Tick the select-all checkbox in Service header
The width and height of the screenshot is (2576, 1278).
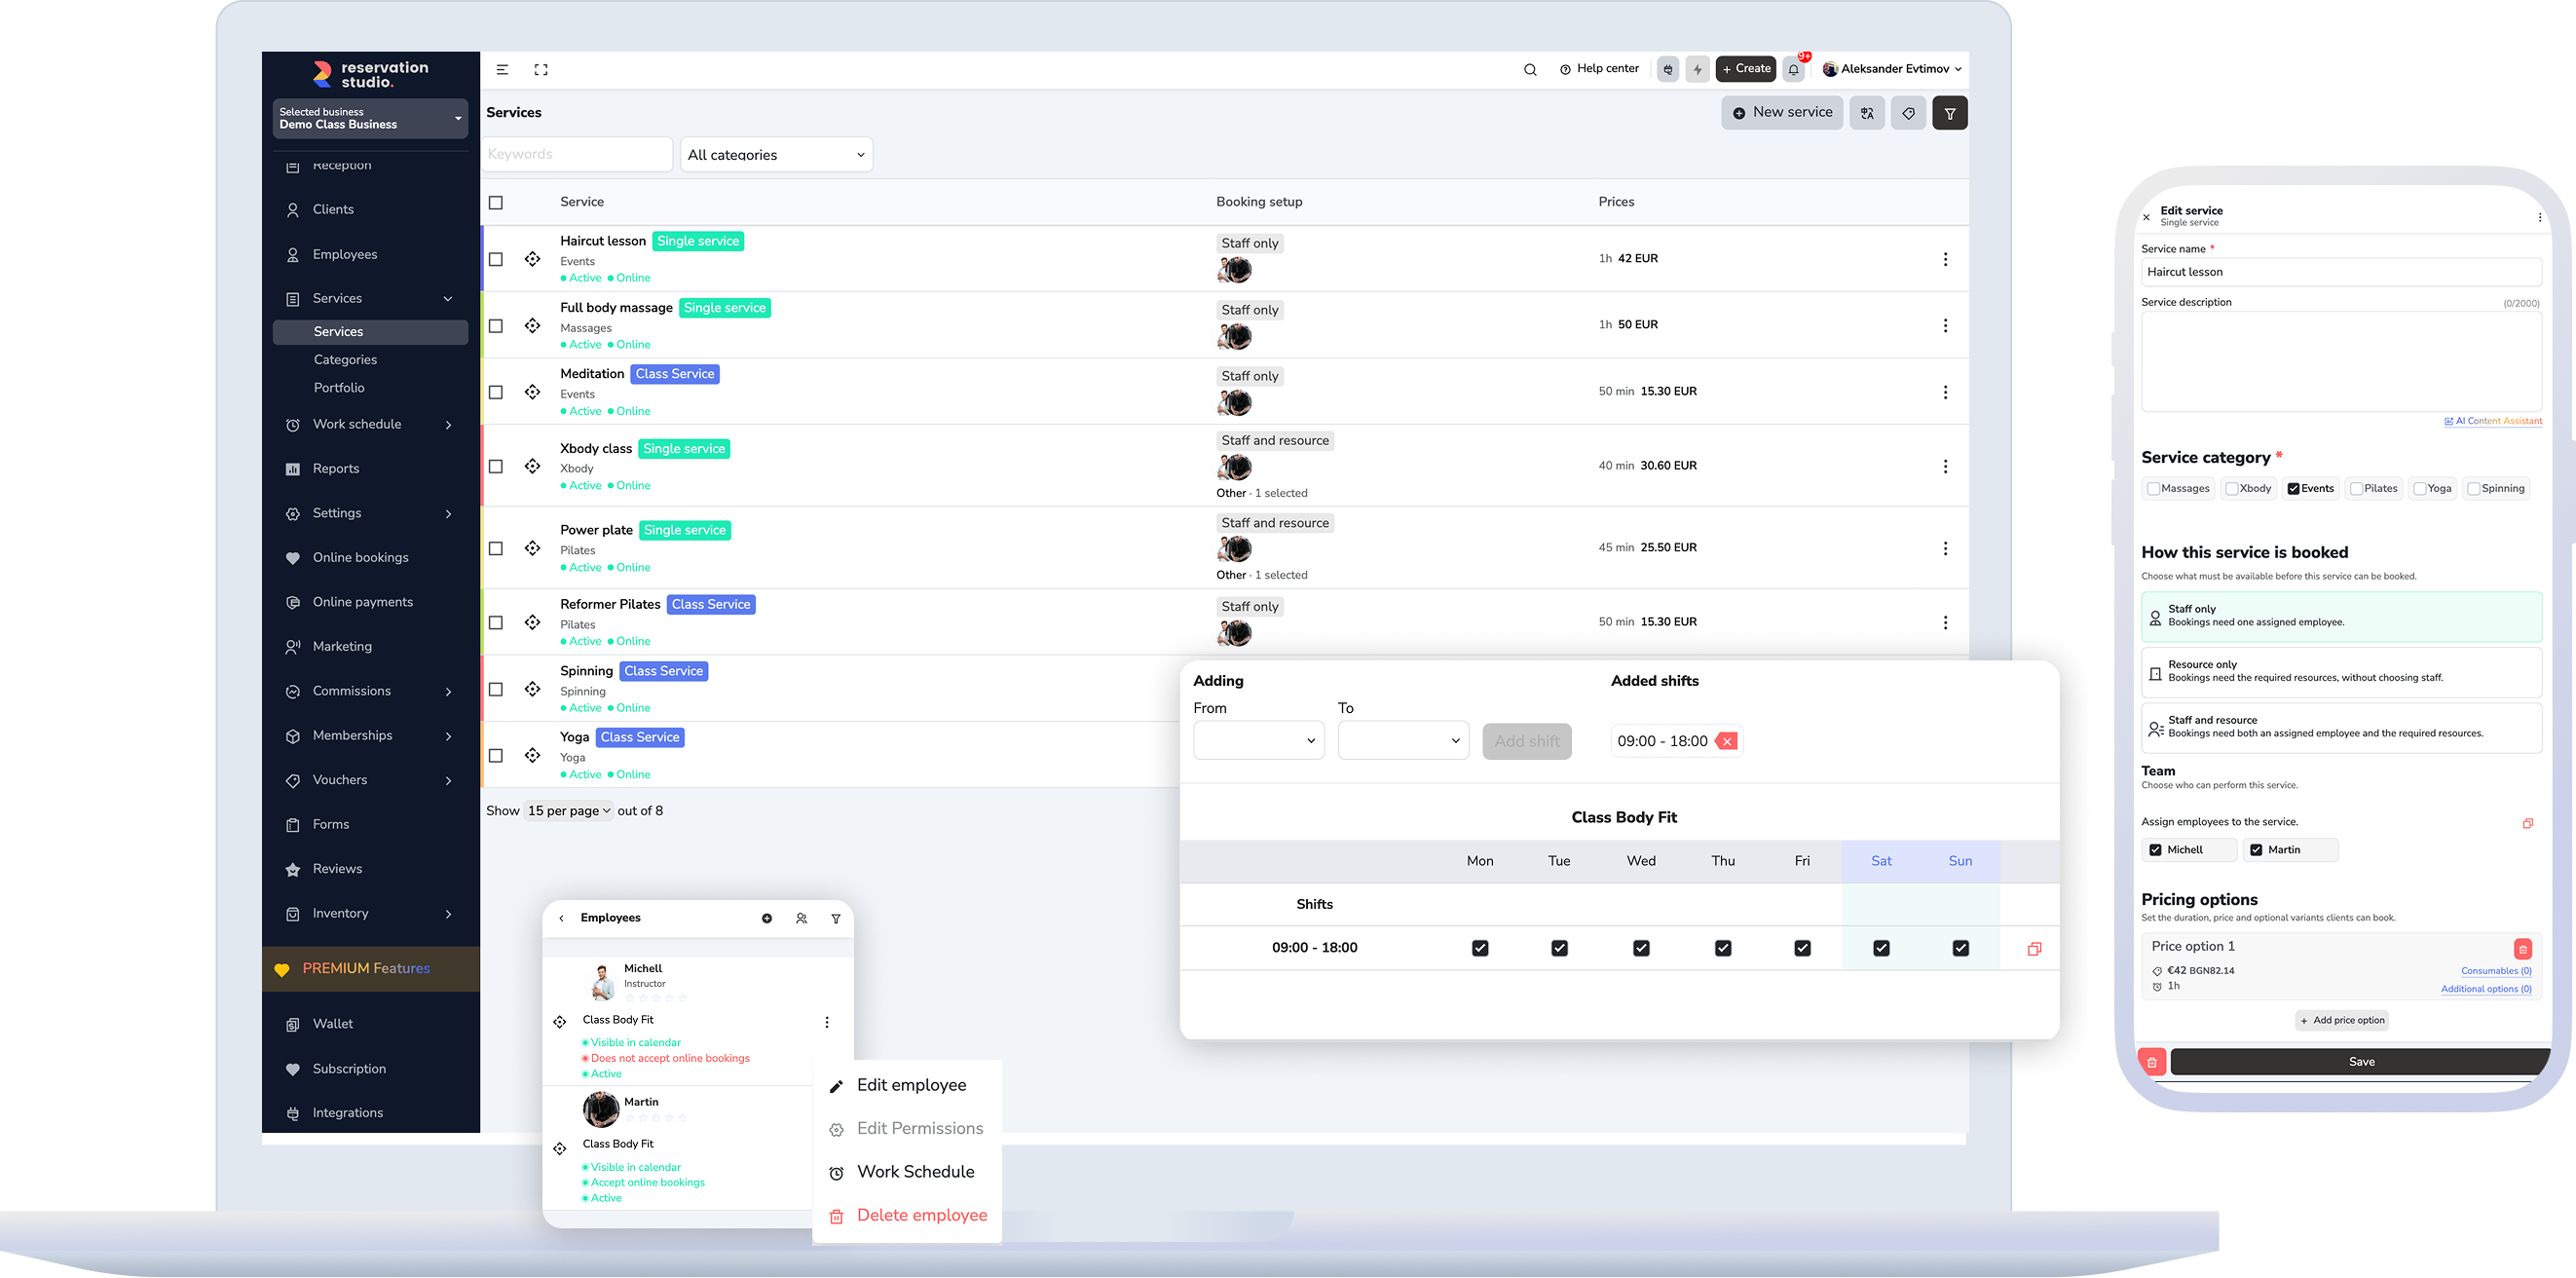click(x=496, y=203)
